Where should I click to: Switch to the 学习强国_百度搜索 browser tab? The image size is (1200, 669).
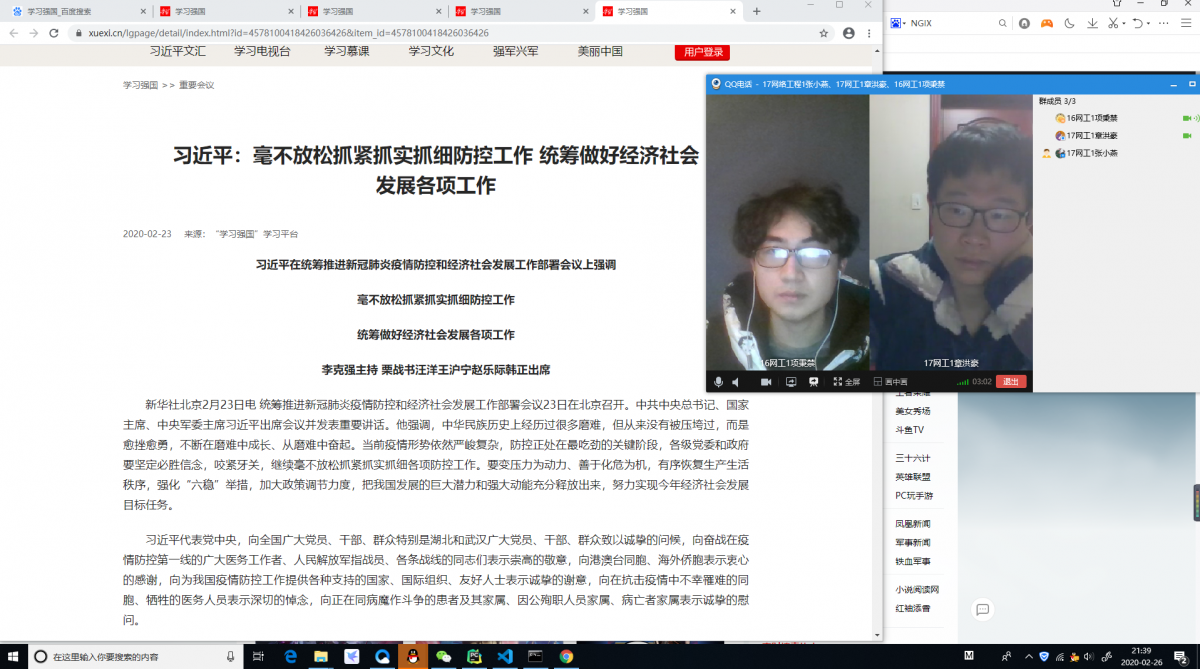[75, 11]
